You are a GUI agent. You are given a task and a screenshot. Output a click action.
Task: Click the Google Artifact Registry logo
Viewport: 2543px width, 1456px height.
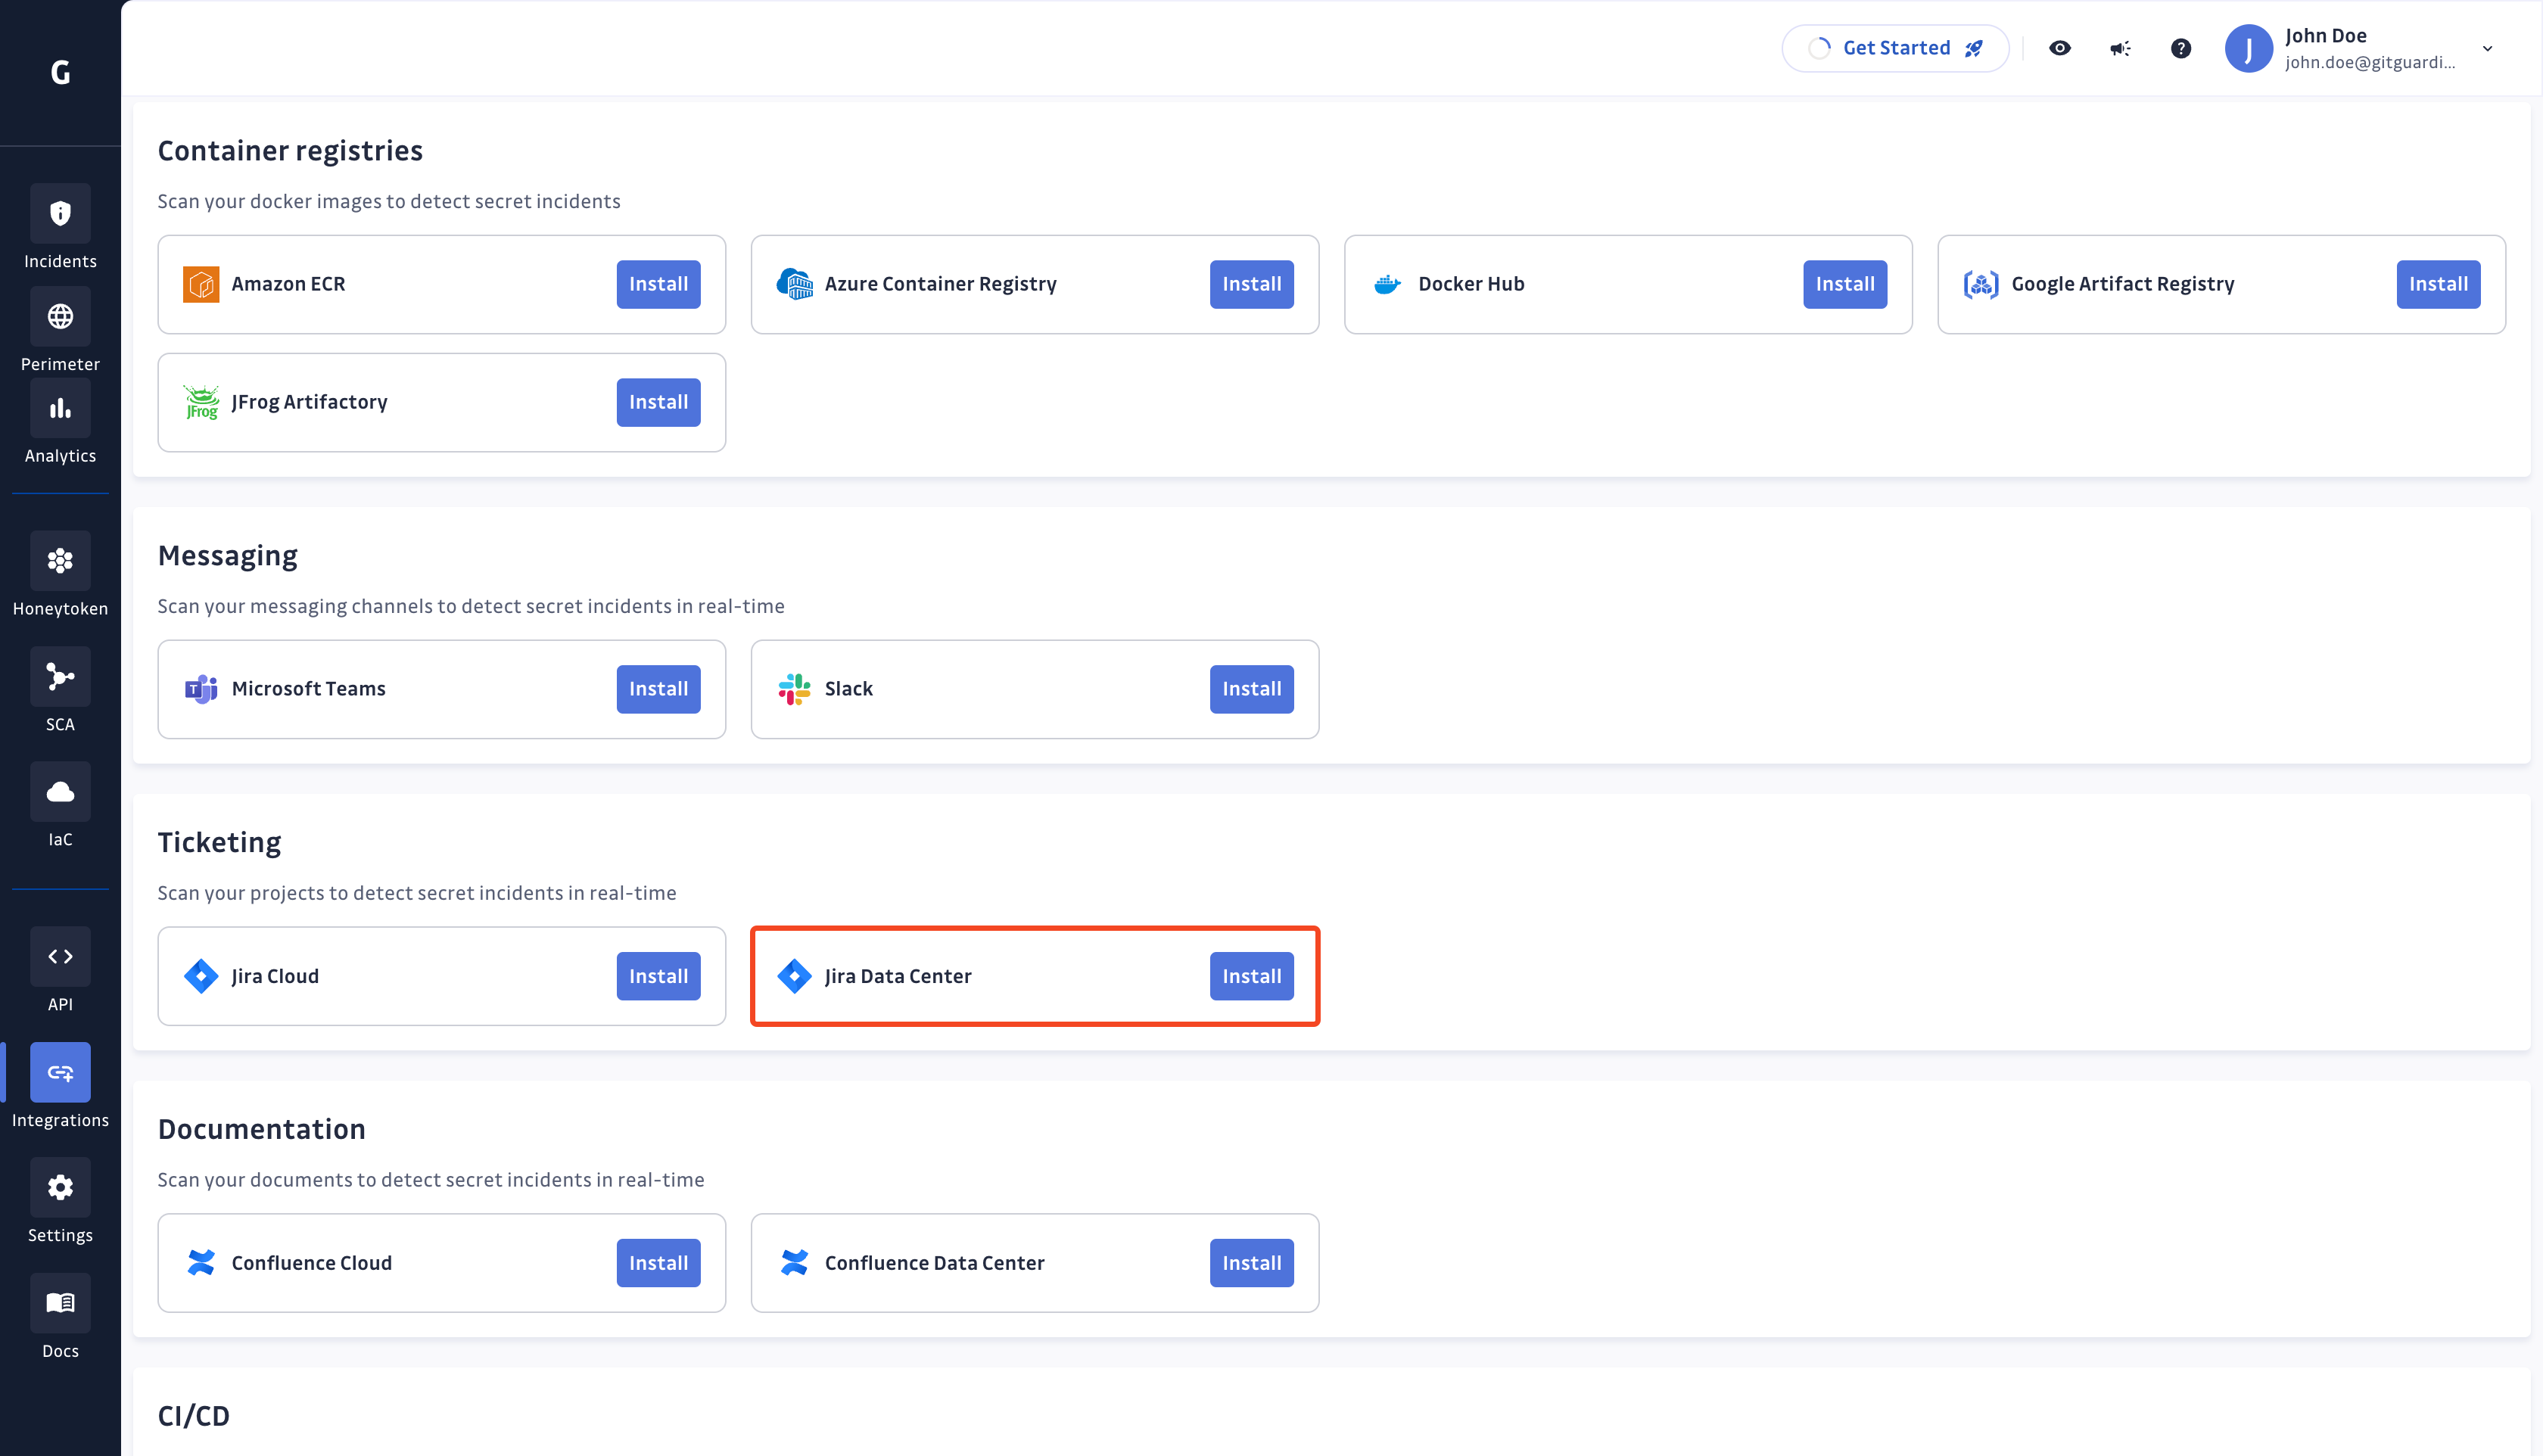pos(1981,284)
